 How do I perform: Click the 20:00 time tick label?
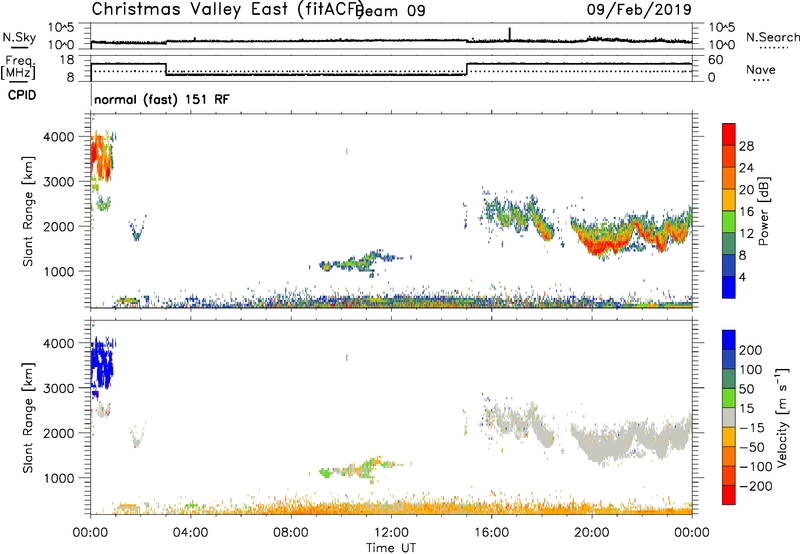(592, 533)
